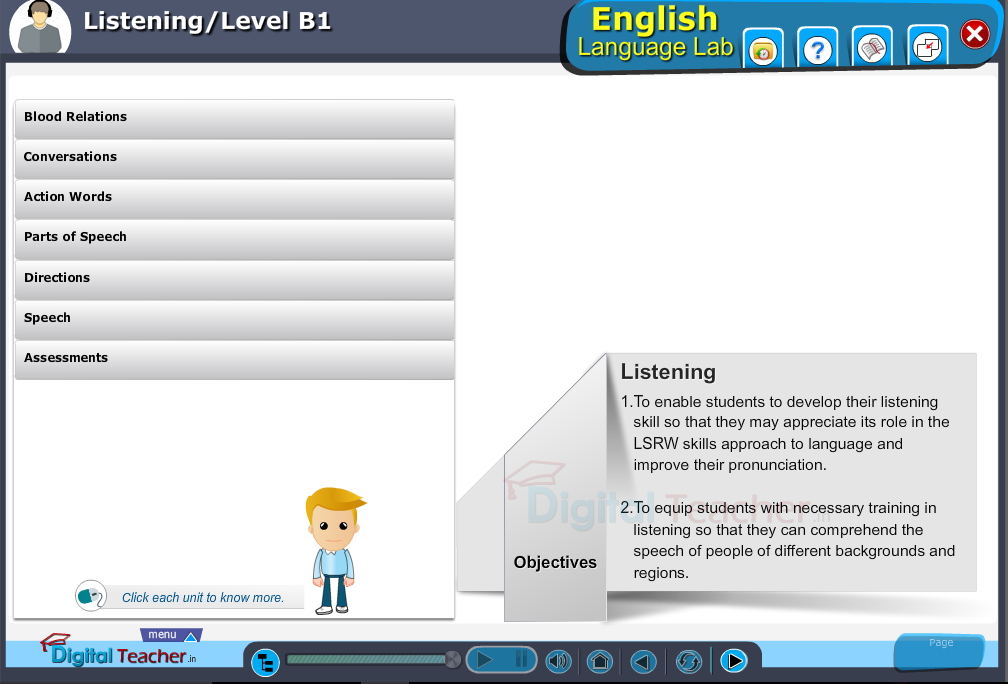
Task: Click the playback progress slider knob
Action: 452,659
